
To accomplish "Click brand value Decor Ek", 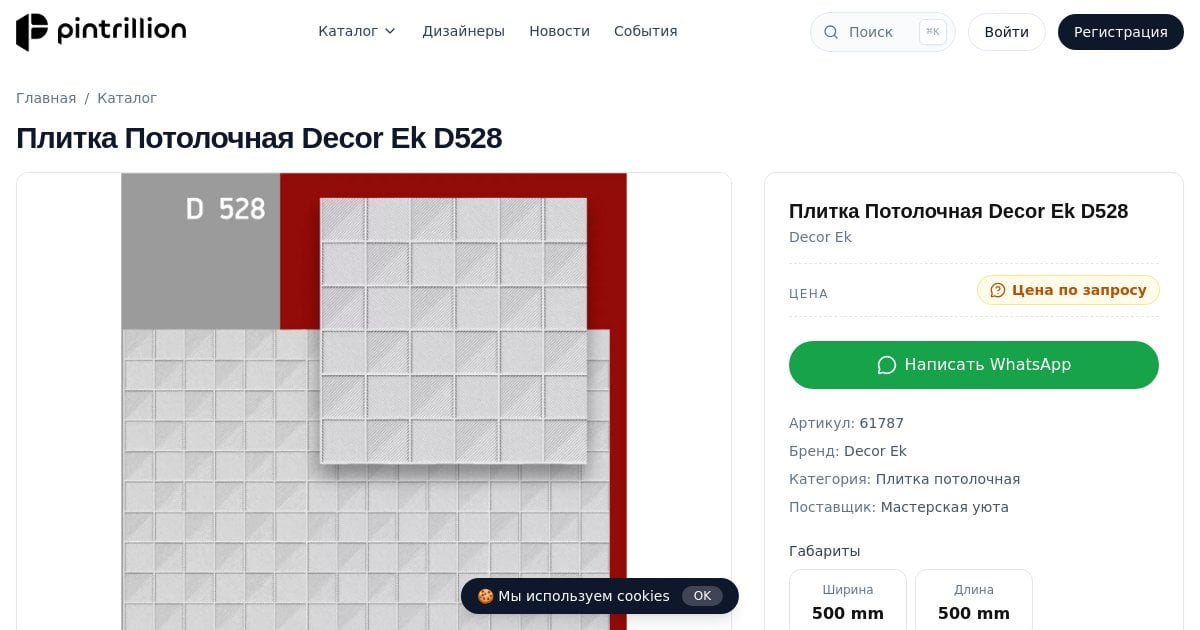I will [875, 451].
